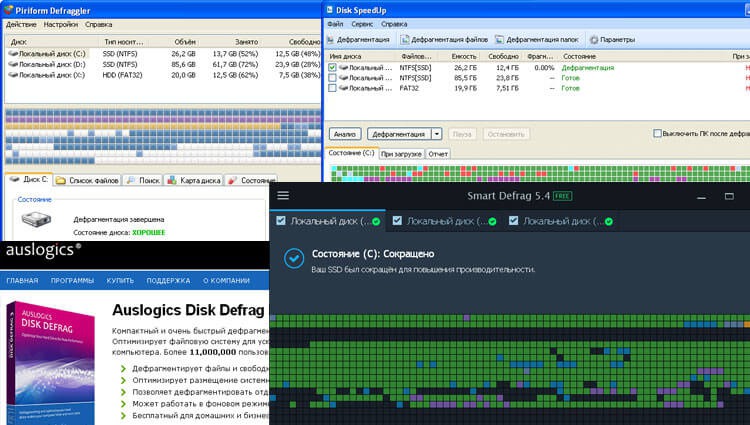This screenshot has width=750, height=425.
Task: Expand the Дефрагментация button dropdown arrow
Action: (437, 133)
